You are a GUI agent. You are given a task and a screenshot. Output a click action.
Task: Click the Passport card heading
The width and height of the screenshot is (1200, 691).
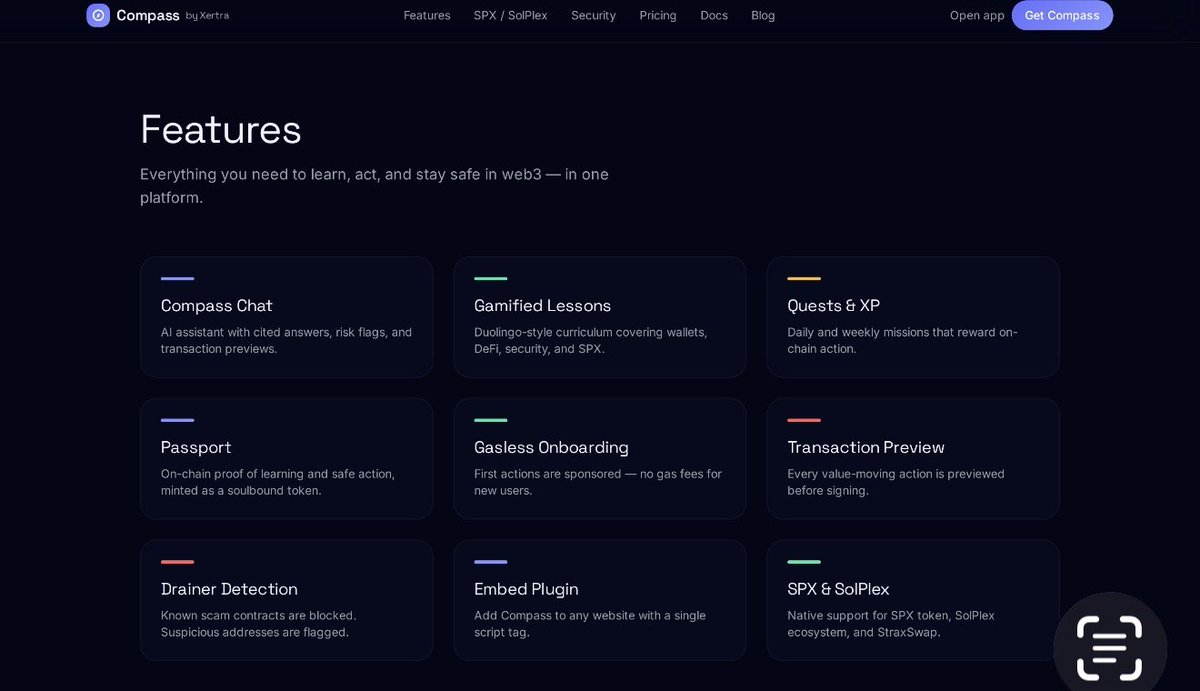pos(196,447)
